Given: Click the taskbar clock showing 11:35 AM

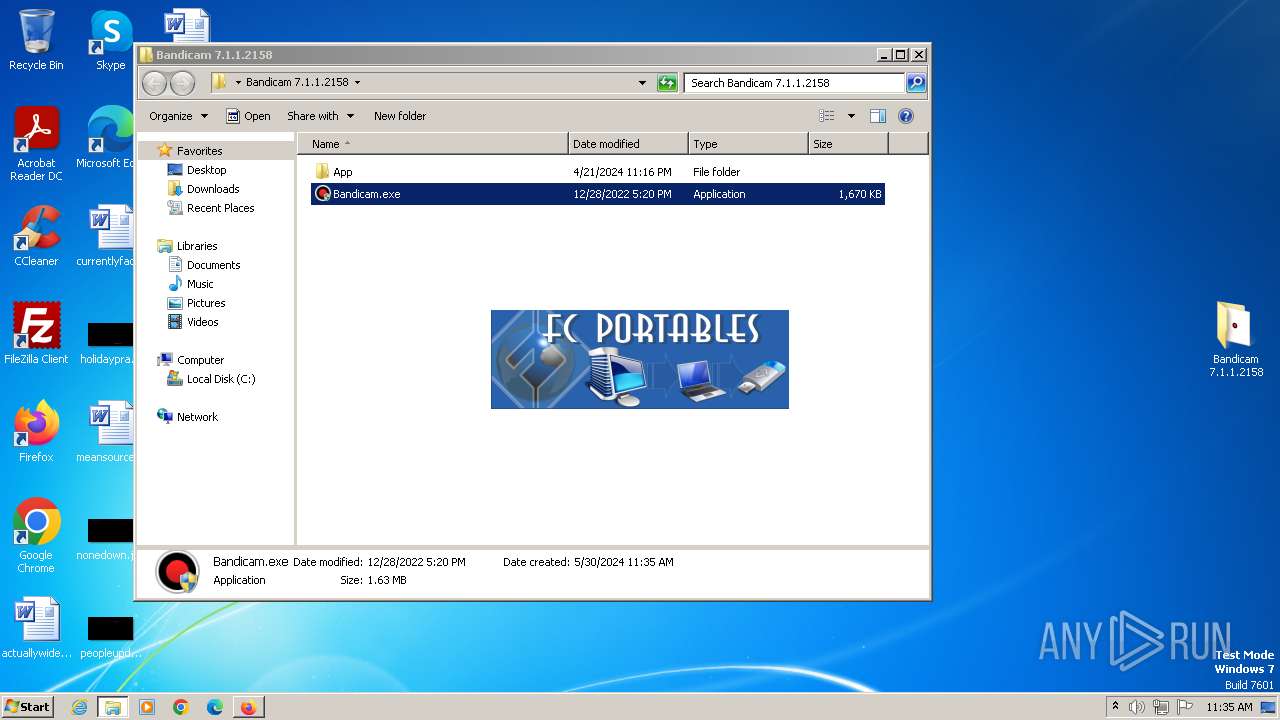Looking at the screenshot, I should click(x=1229, y=707).
